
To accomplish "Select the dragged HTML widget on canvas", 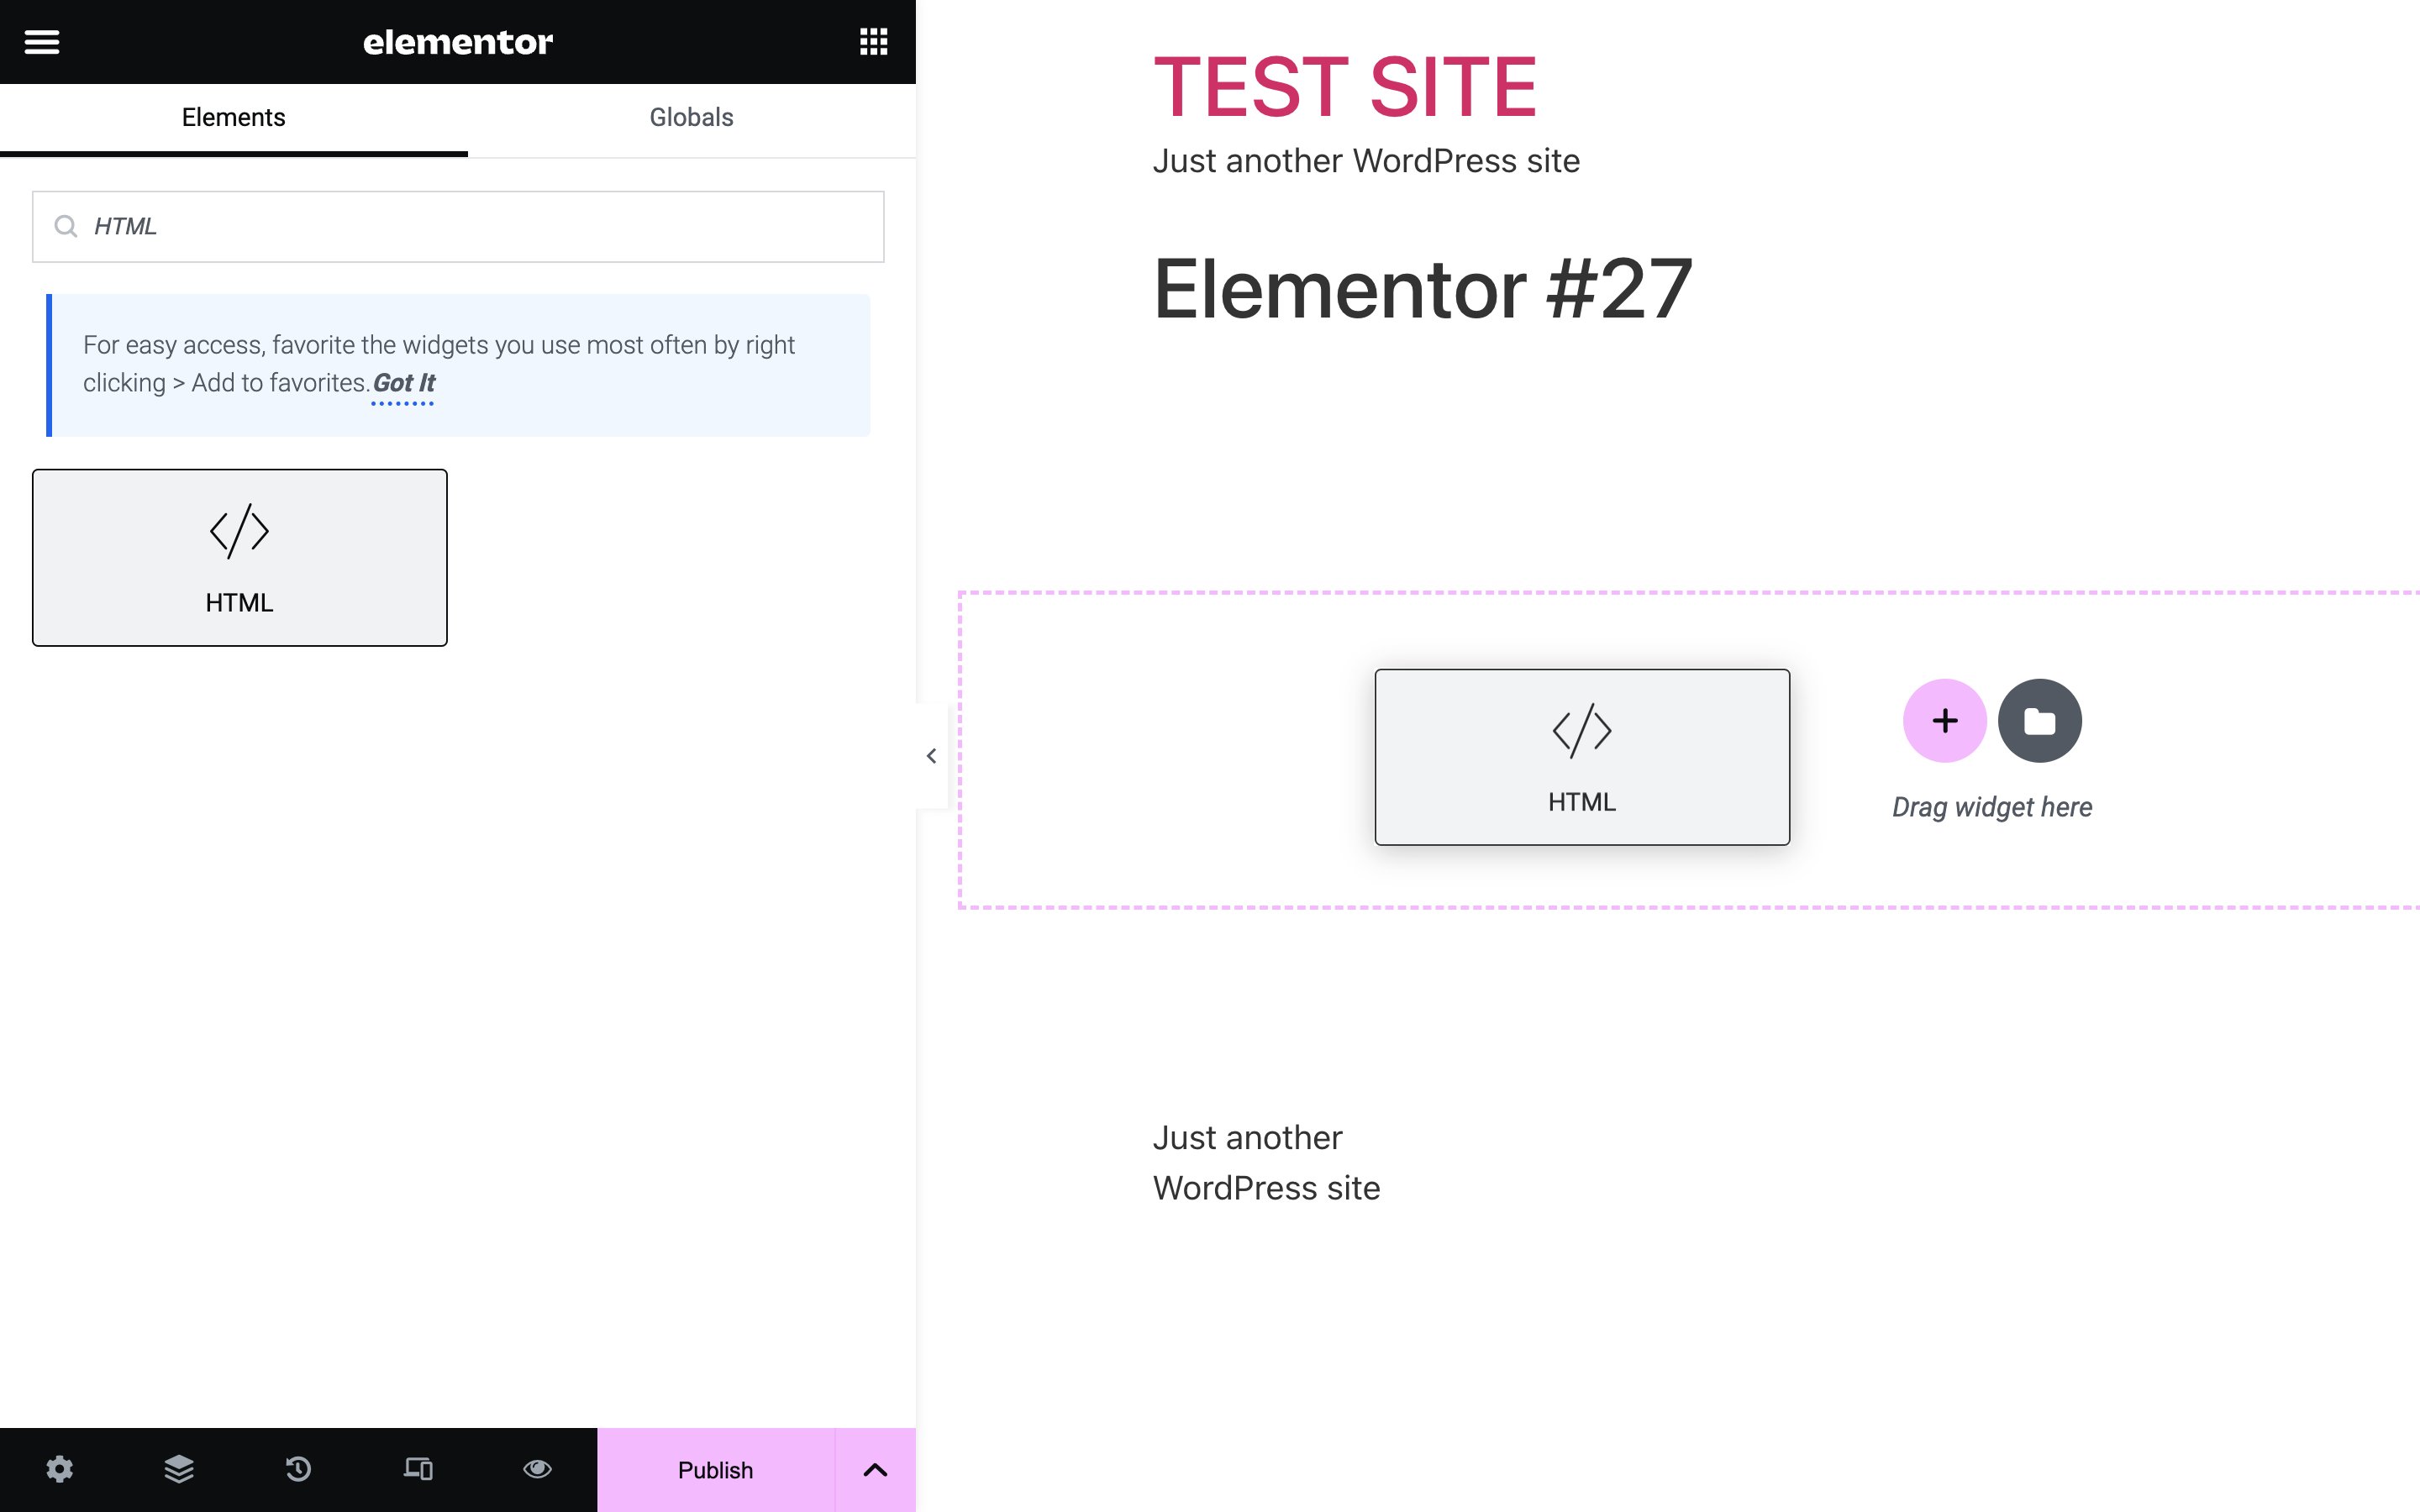I will pos(1580,757).
